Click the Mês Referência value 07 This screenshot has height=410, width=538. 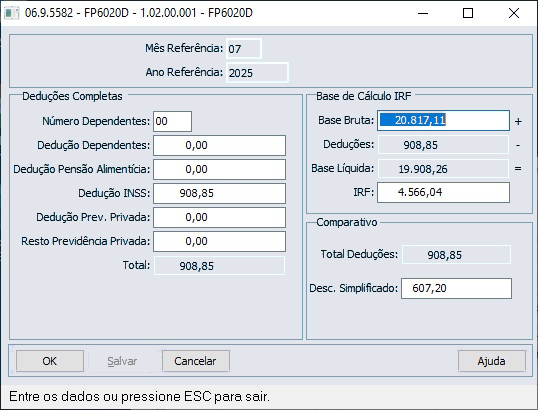(x=244, y=49)
